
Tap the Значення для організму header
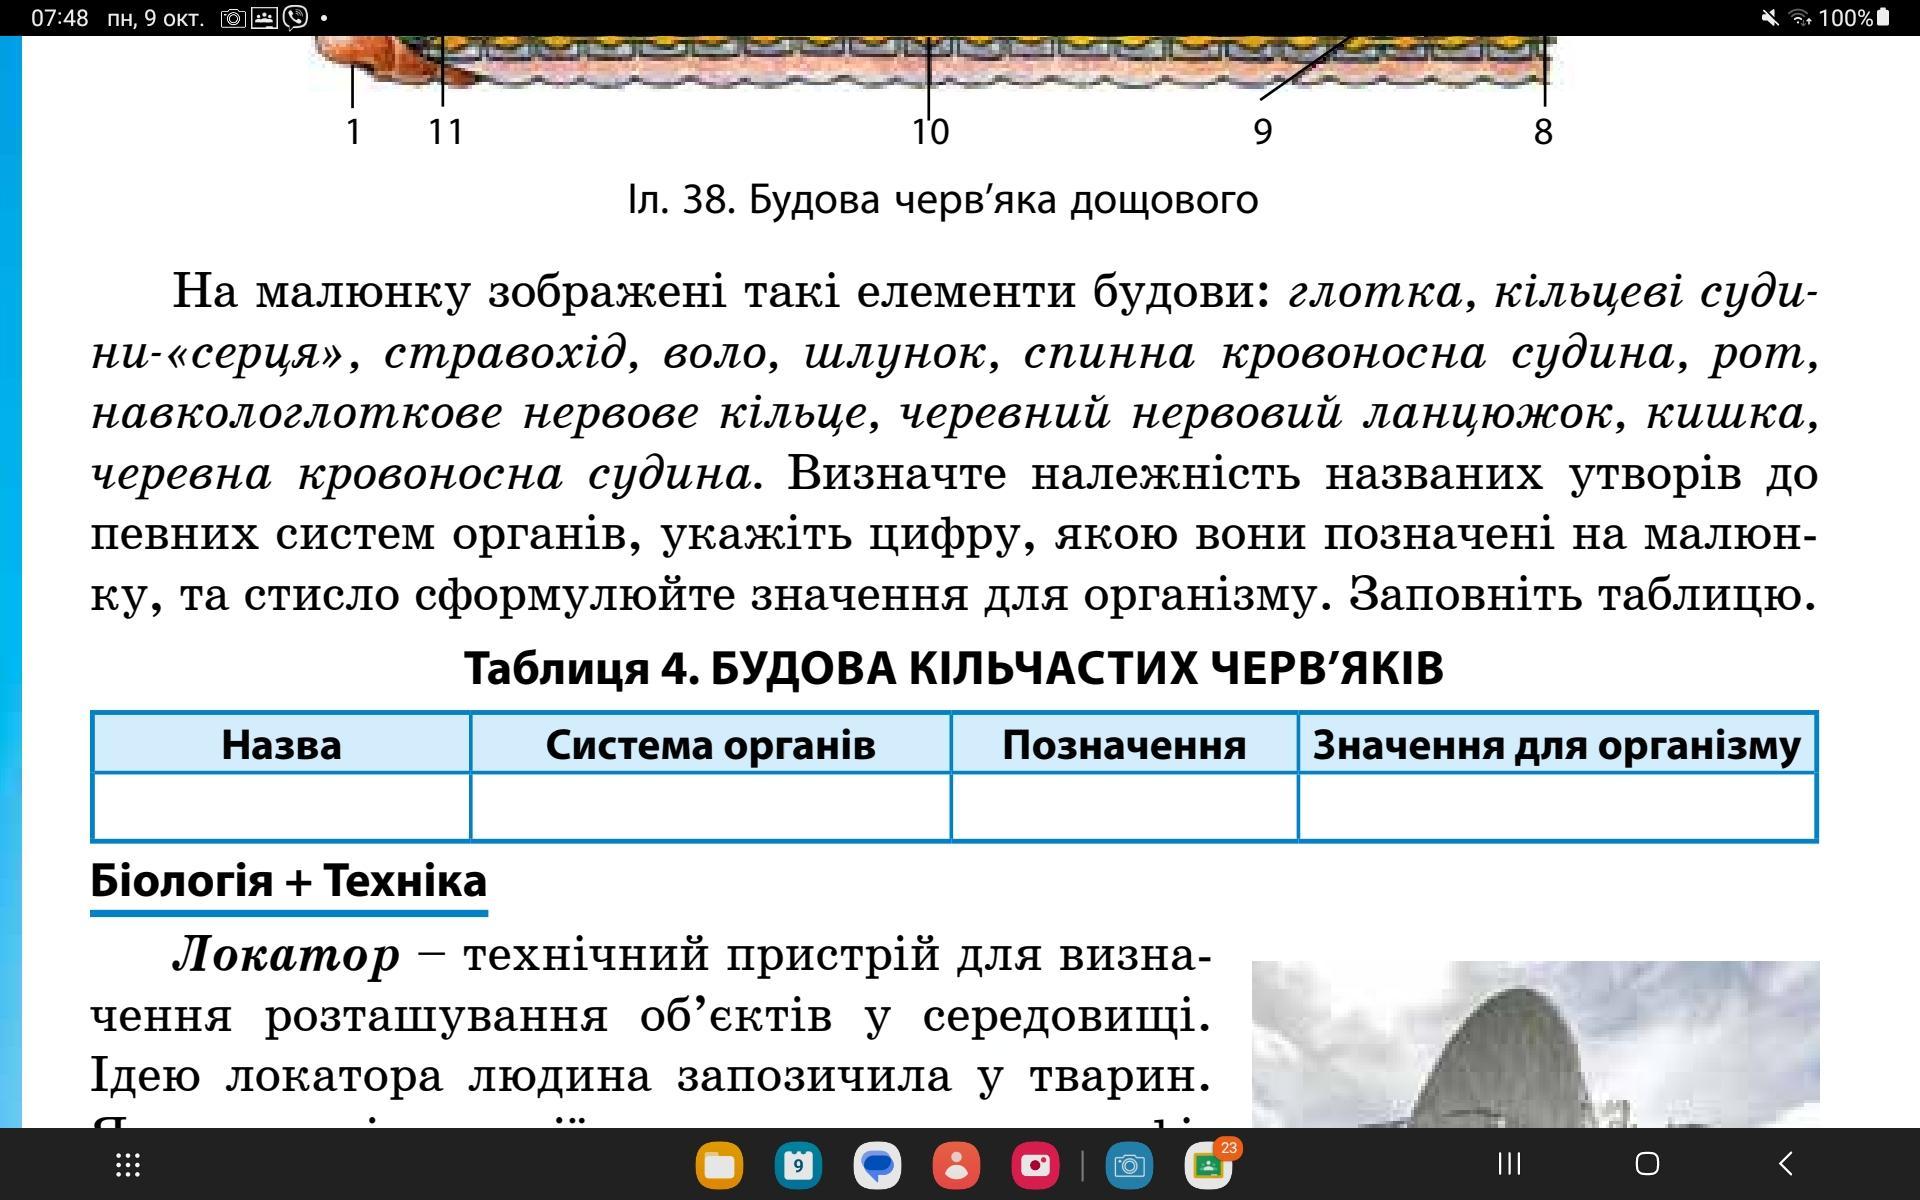point(1556,745)
